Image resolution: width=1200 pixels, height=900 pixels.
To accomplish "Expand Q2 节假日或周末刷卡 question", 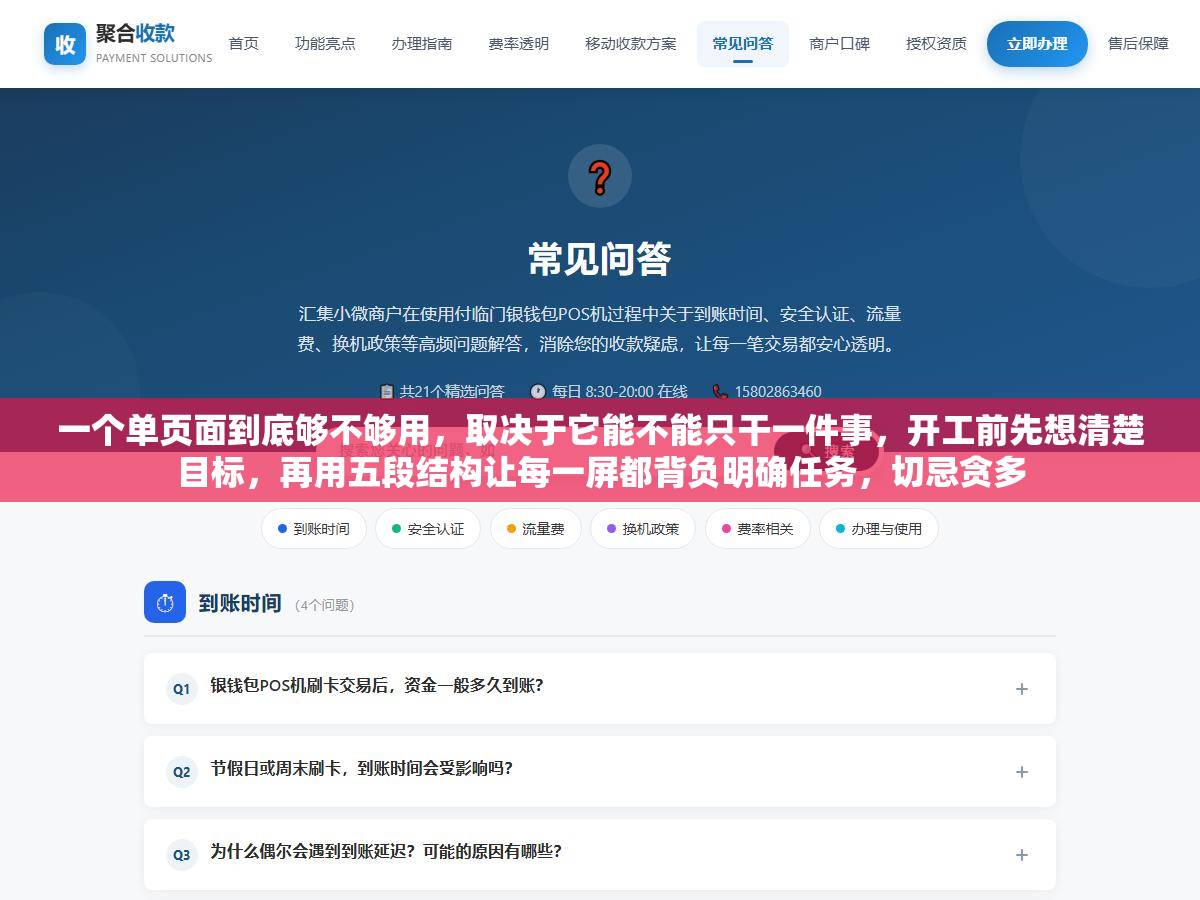I will click(600, 771).
